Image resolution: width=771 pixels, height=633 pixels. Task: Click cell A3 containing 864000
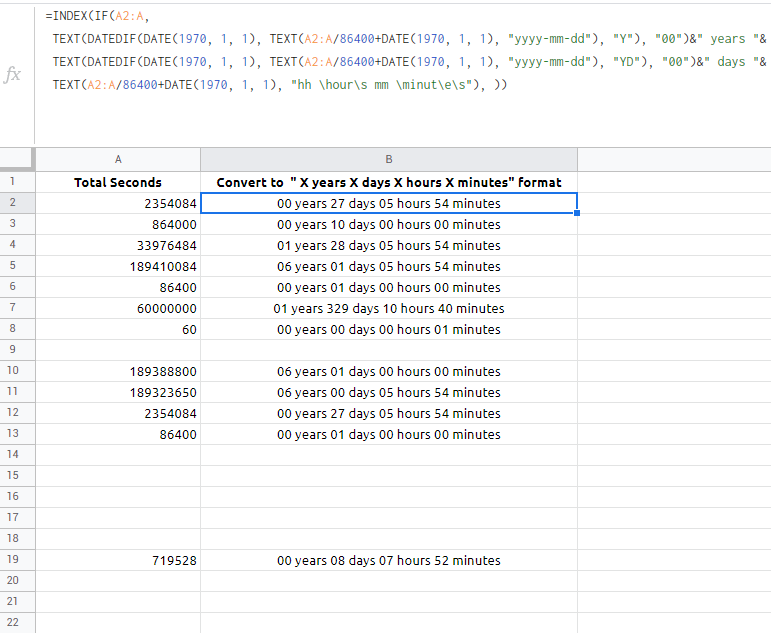coord(118,224)
